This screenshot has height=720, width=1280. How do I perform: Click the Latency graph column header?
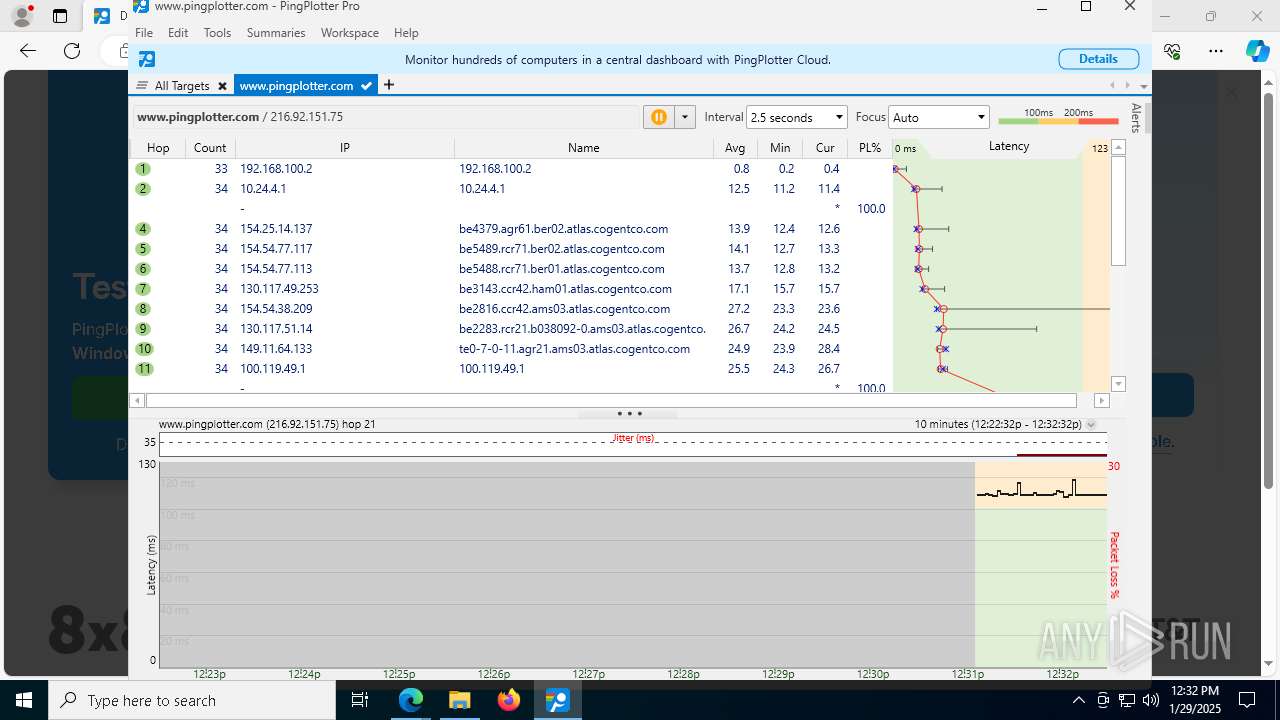pos(1008,146)
